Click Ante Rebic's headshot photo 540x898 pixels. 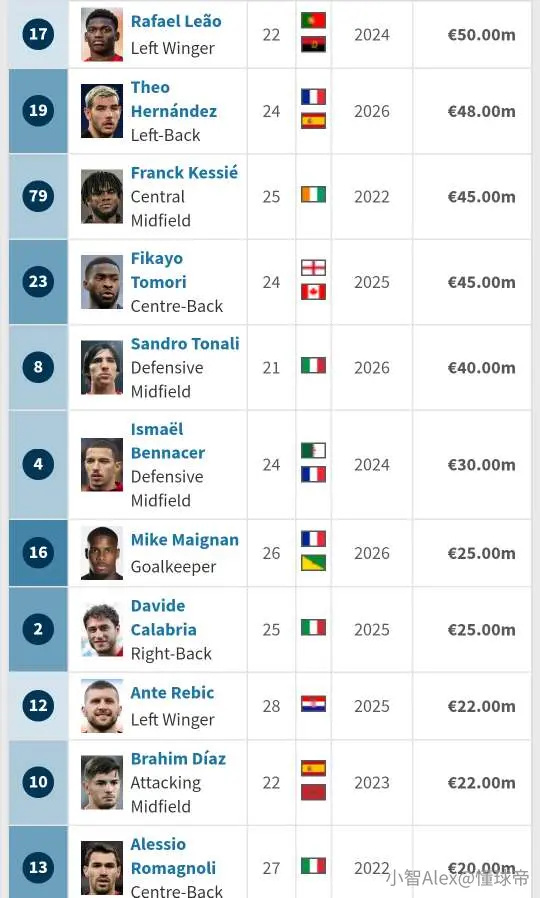tap(102, 706)
